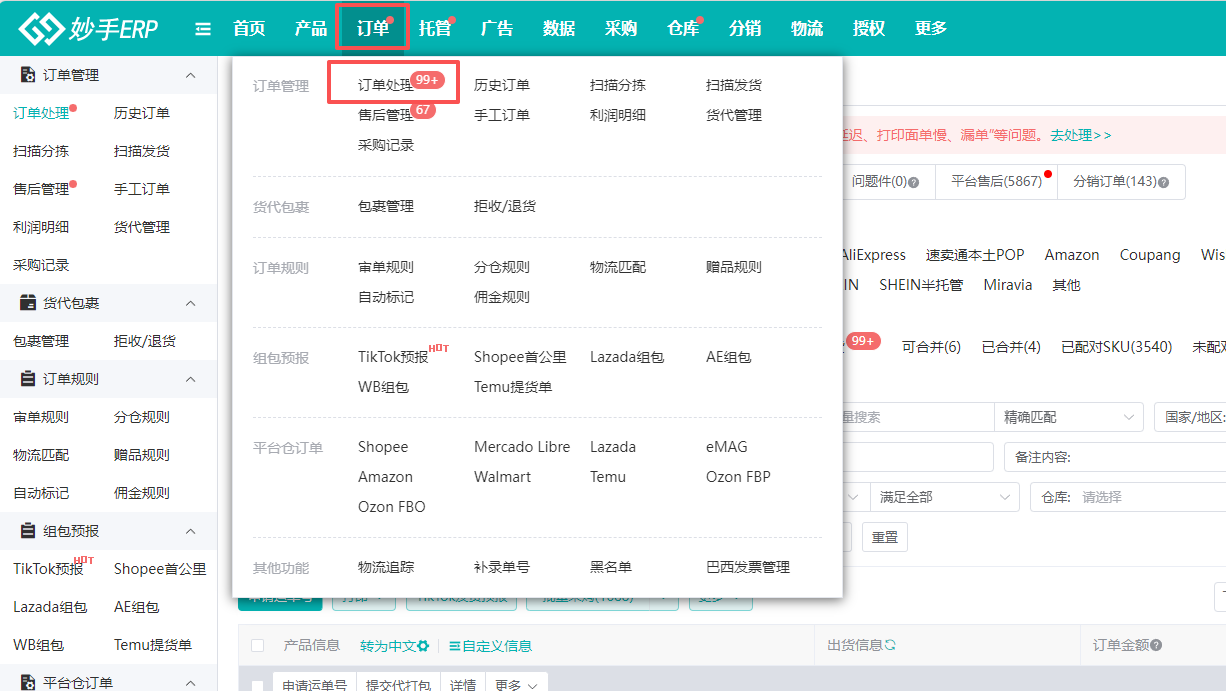Image resolution: width=1226 pixels, height=691 pixels.
Task: Collapse the 订单管理 sidebar section chevron
Action: coord(189,74)
